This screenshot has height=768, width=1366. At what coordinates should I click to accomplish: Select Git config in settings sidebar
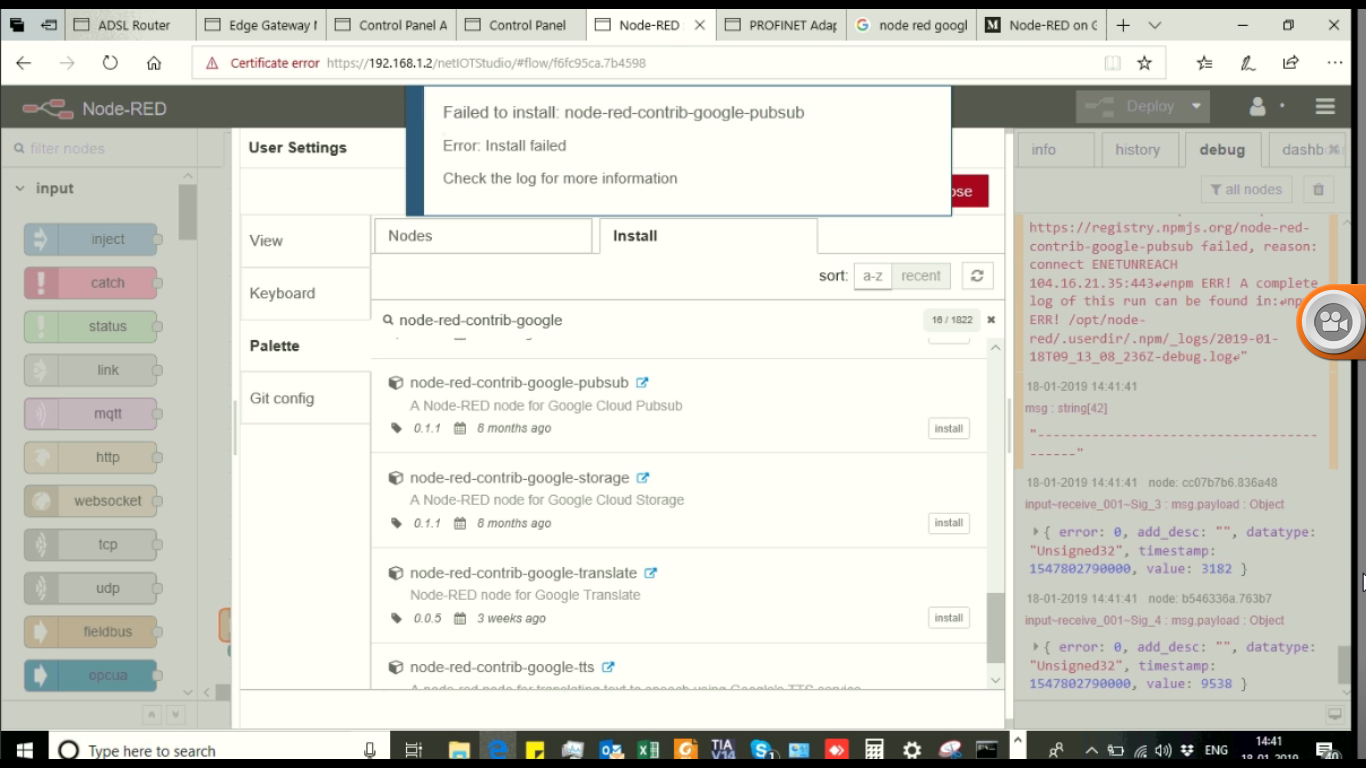(x=282, y=398)
